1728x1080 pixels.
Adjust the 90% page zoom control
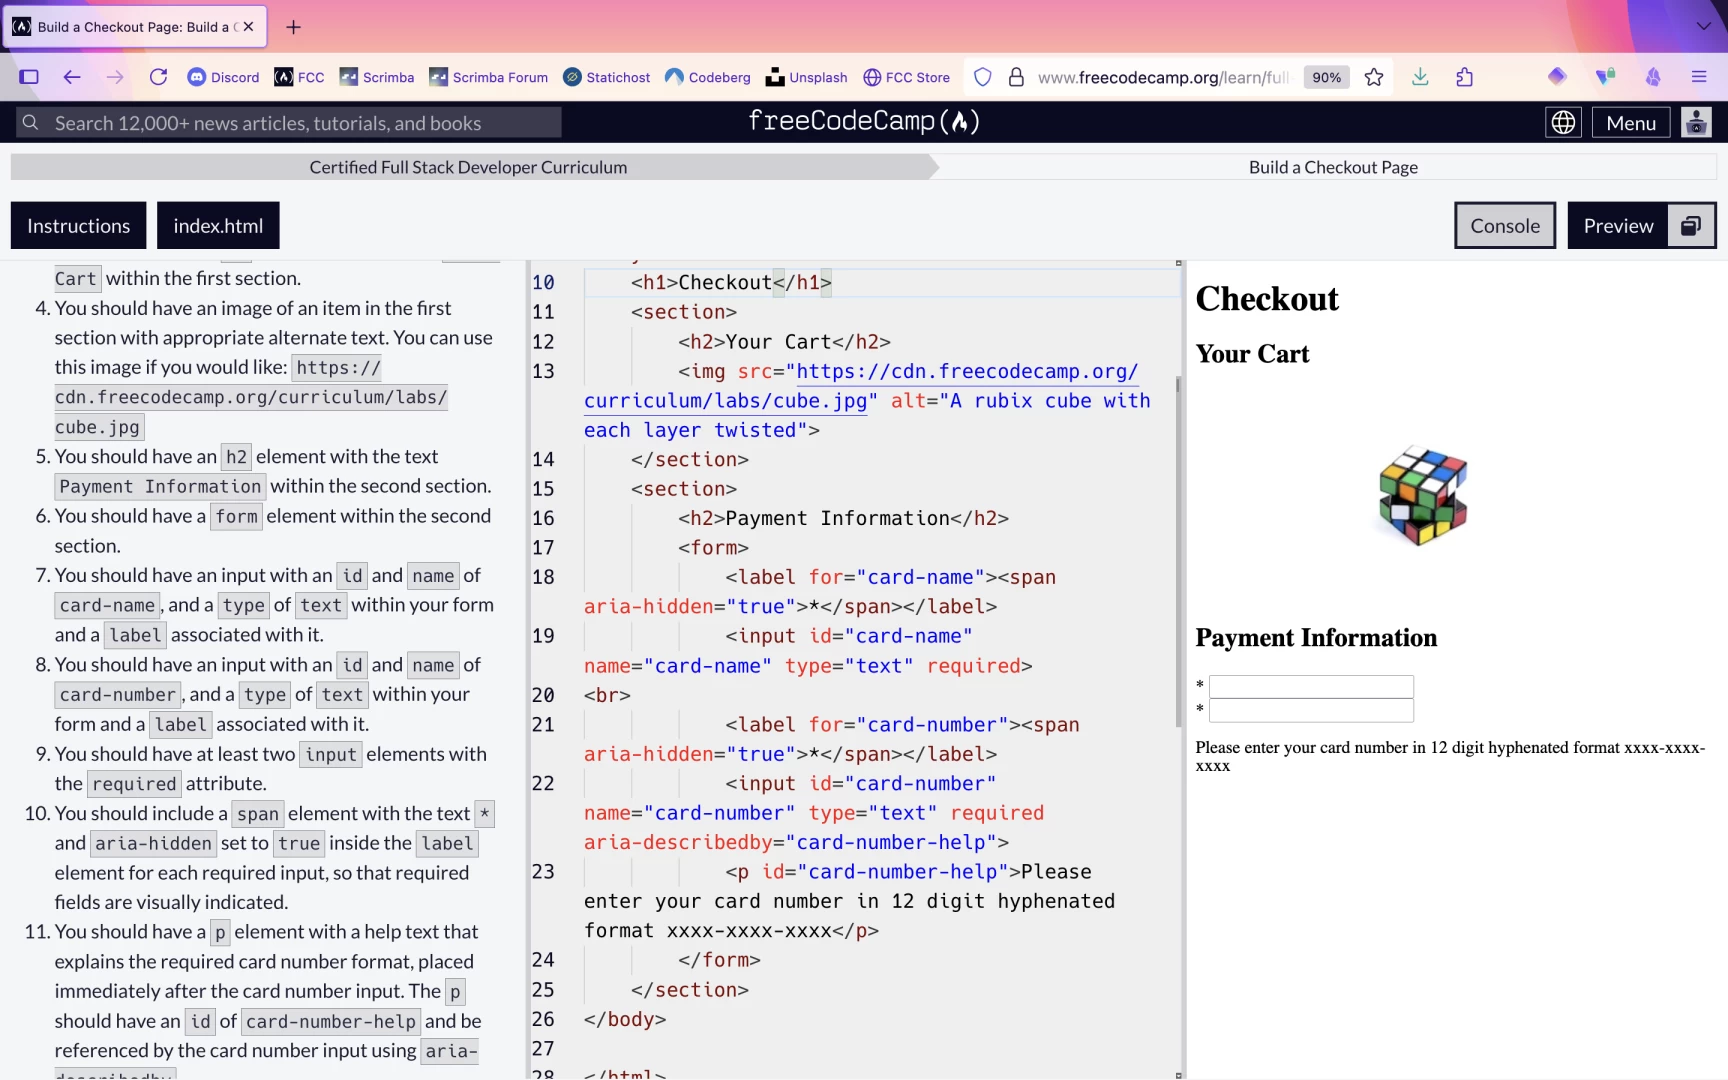(1325, 77)
